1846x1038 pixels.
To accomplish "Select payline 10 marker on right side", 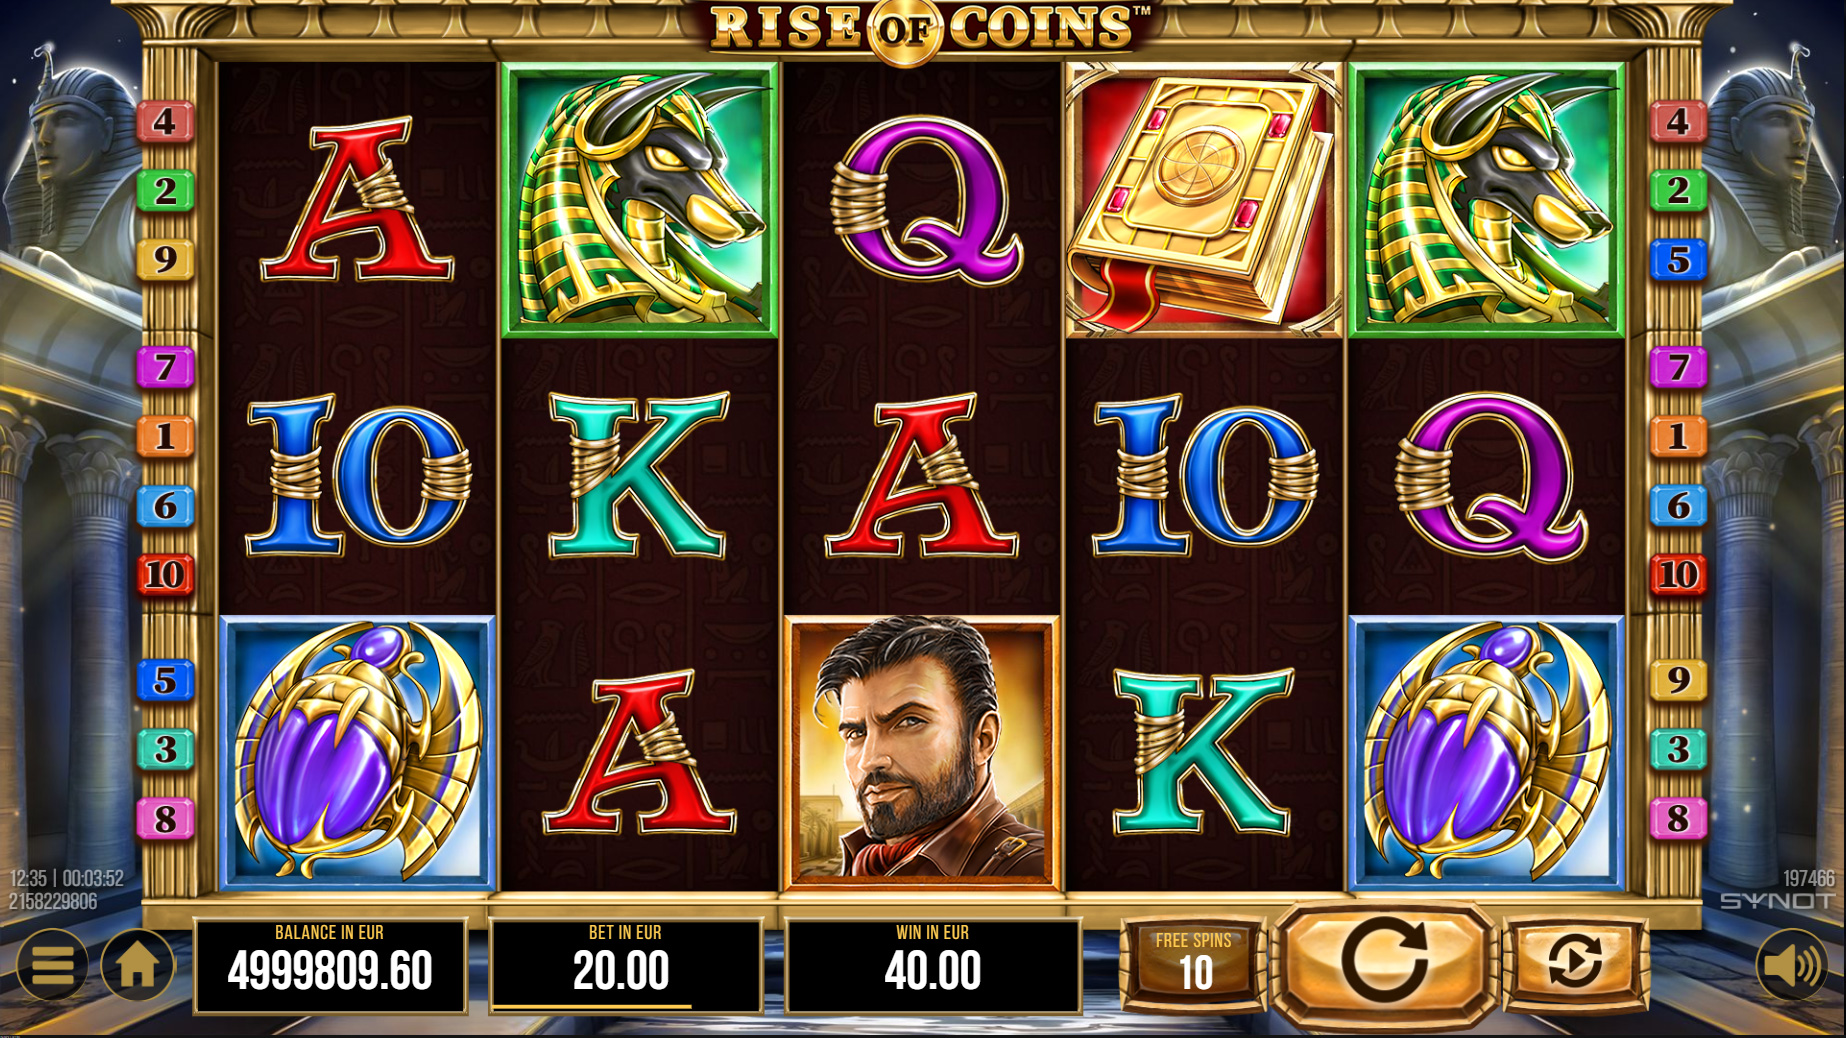I will point(1678,575).
